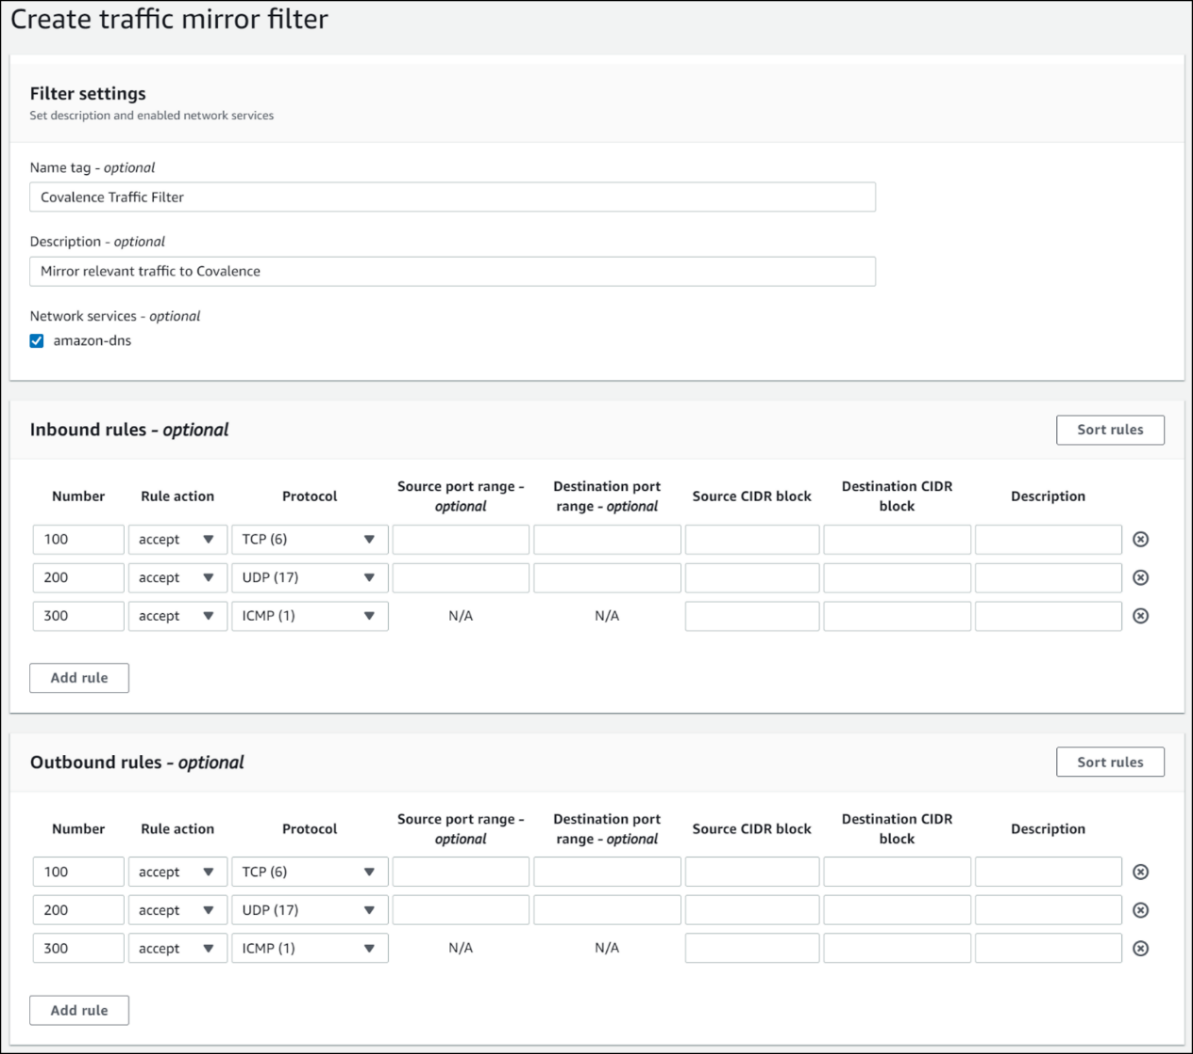Uncheck the amazon-dns network service
The width and height of the screenshot is (1193, 1054).
(36, 339)
